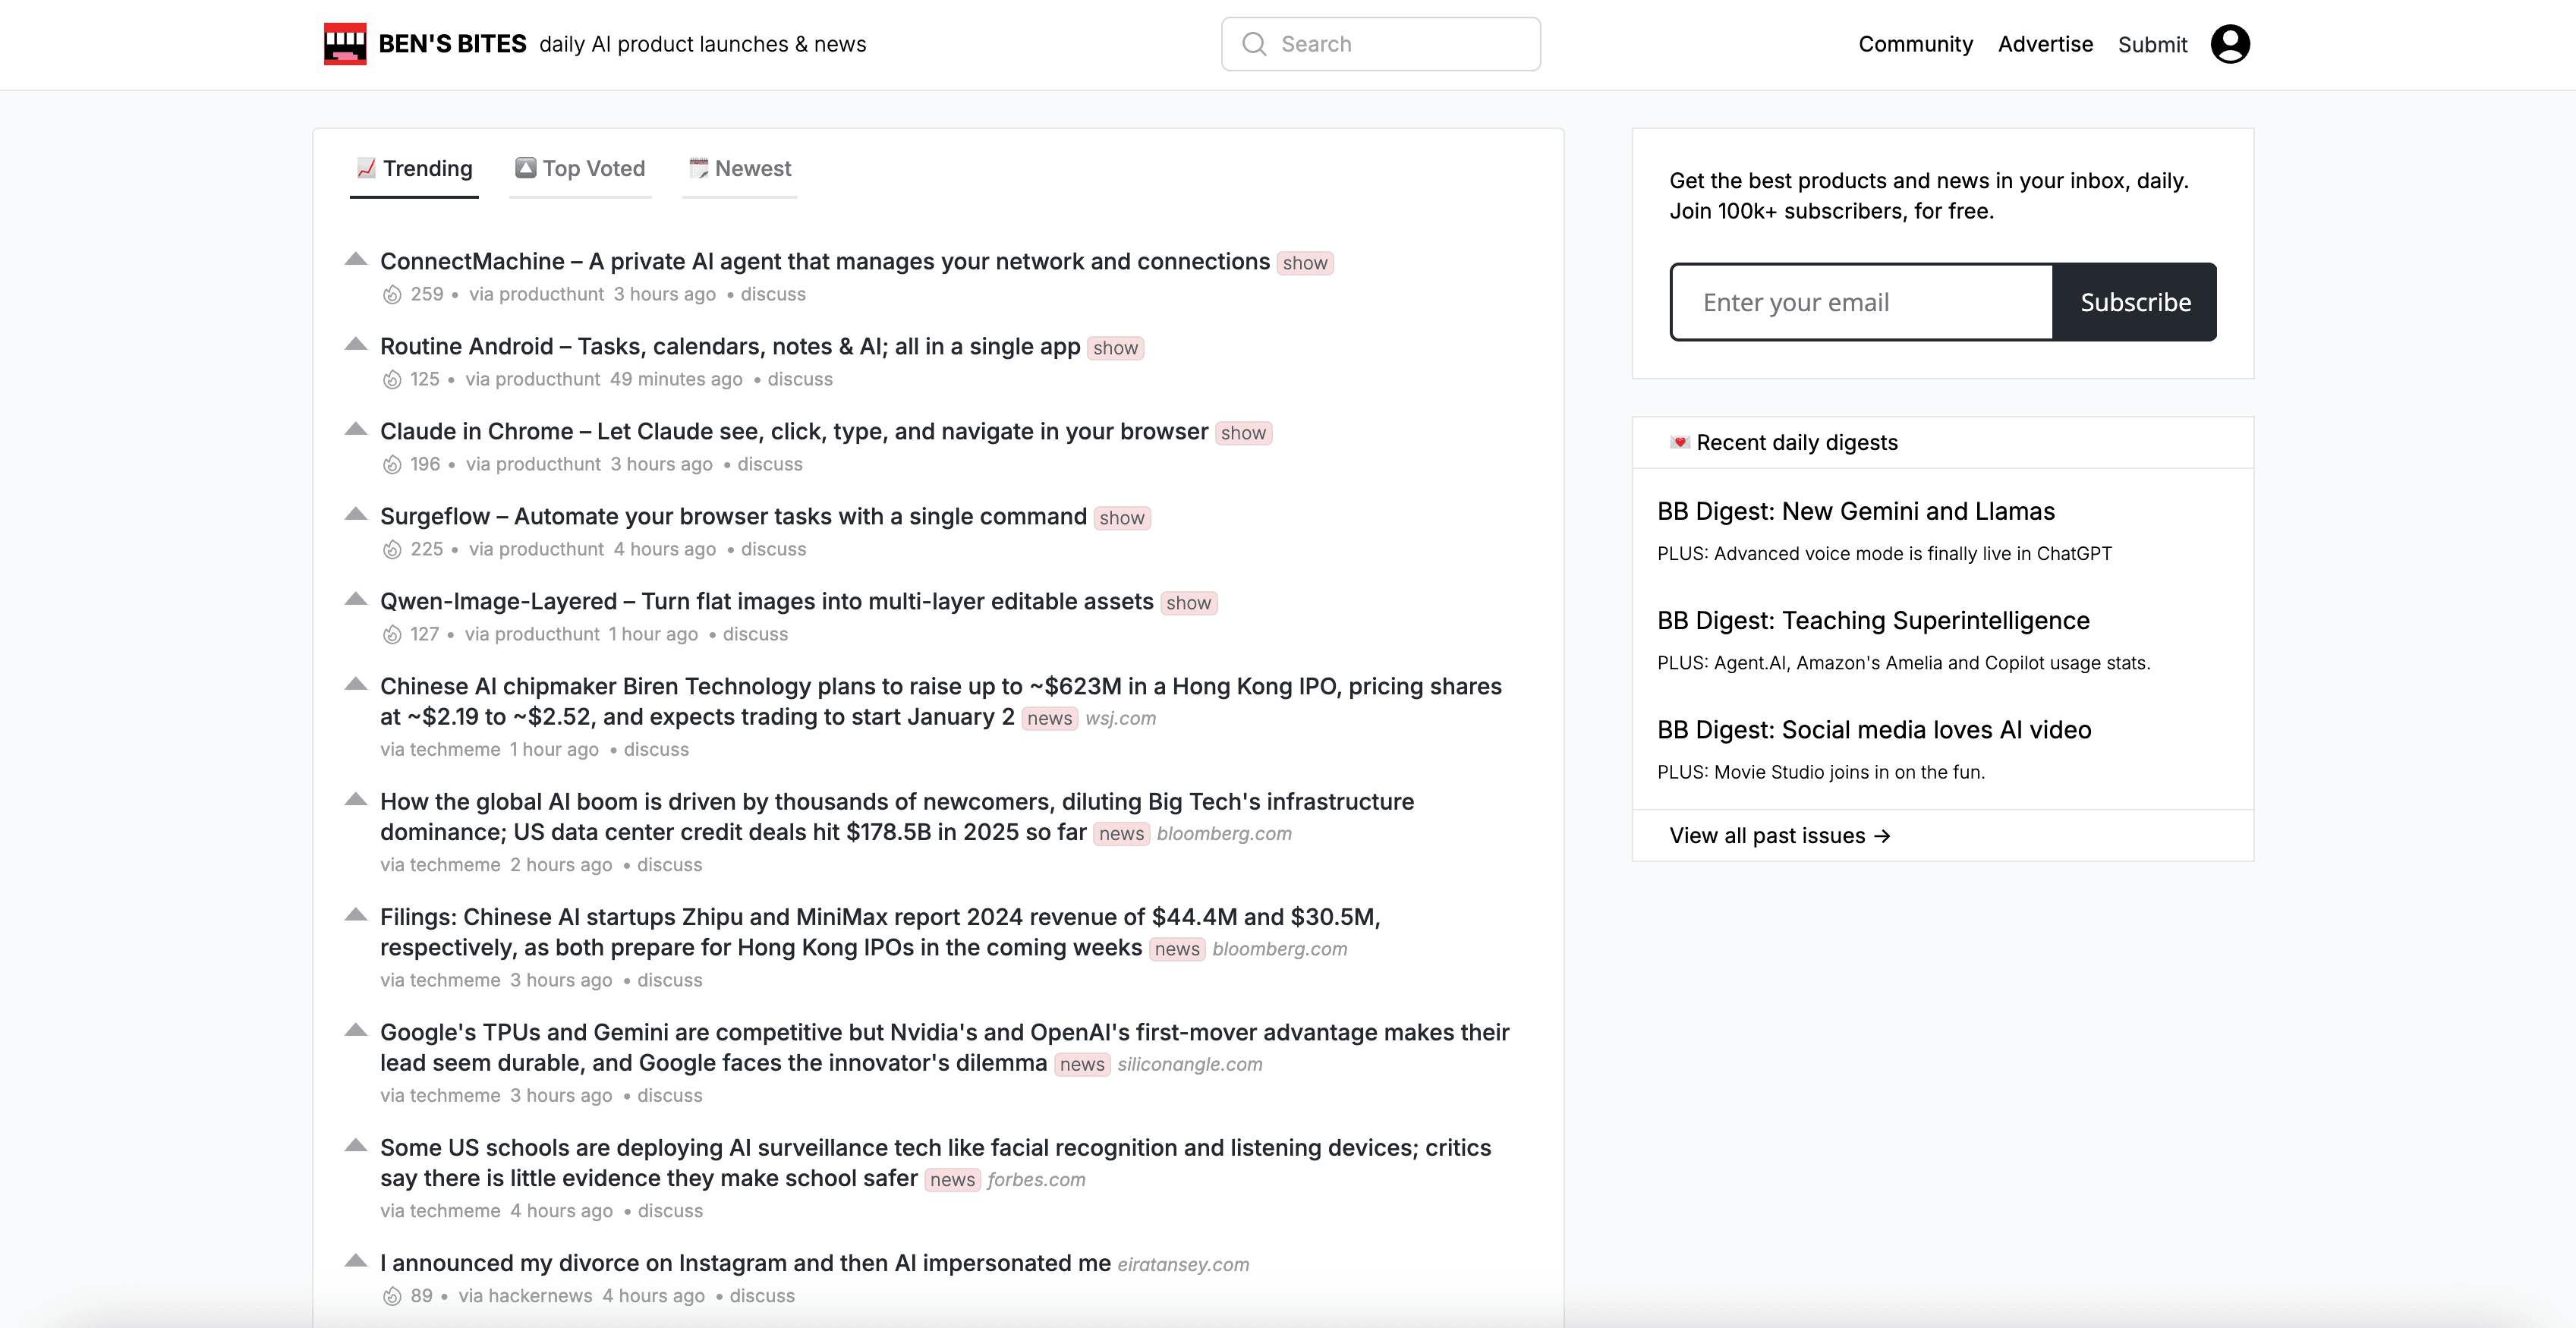Open the Qwen-Image-Layered post title

(767, 601)
